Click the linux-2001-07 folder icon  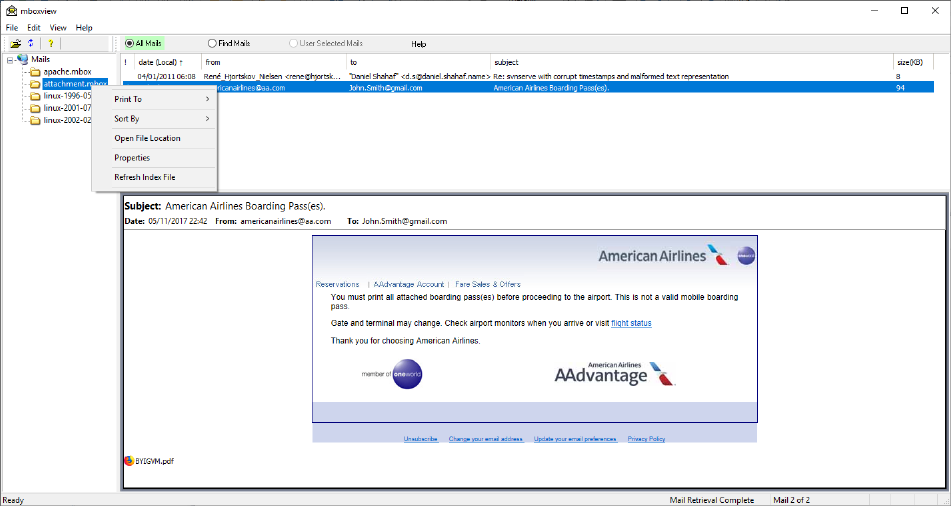coord(35,108)
